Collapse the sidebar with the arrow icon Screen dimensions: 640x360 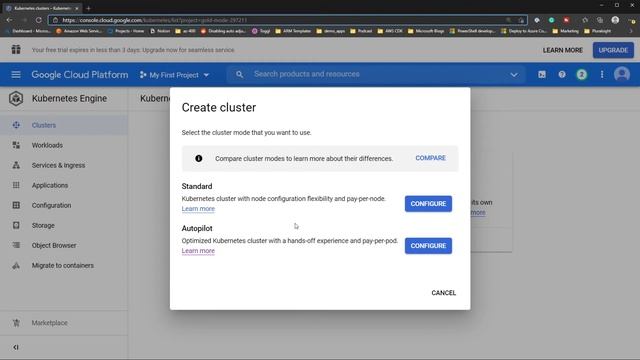(16, 347)
